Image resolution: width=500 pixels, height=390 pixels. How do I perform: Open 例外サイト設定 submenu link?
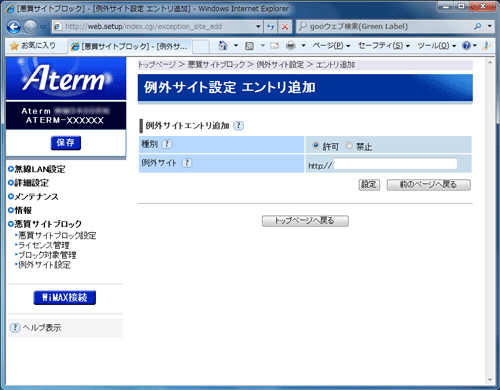click(43, 265)
